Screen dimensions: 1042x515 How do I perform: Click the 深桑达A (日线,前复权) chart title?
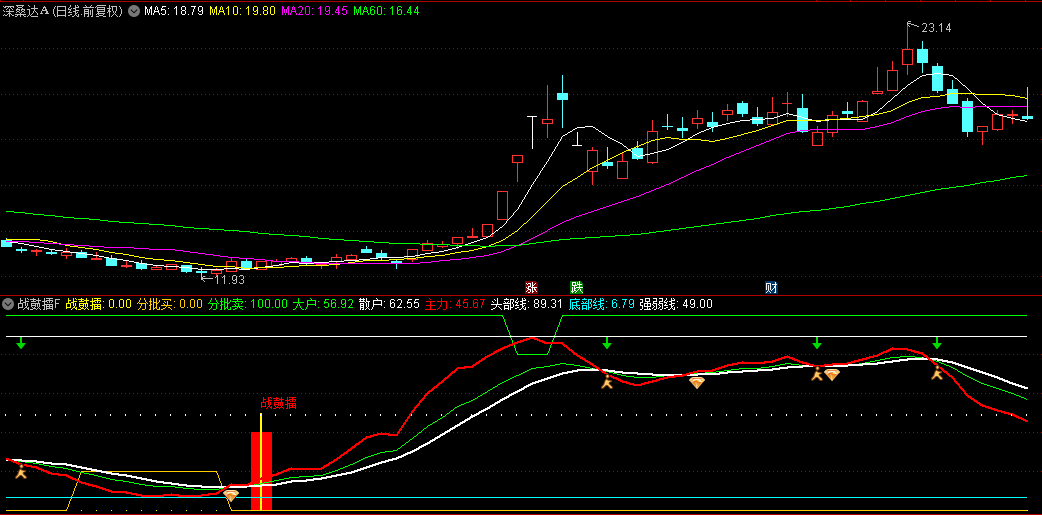pyautogui.click(x=63, y=11)
